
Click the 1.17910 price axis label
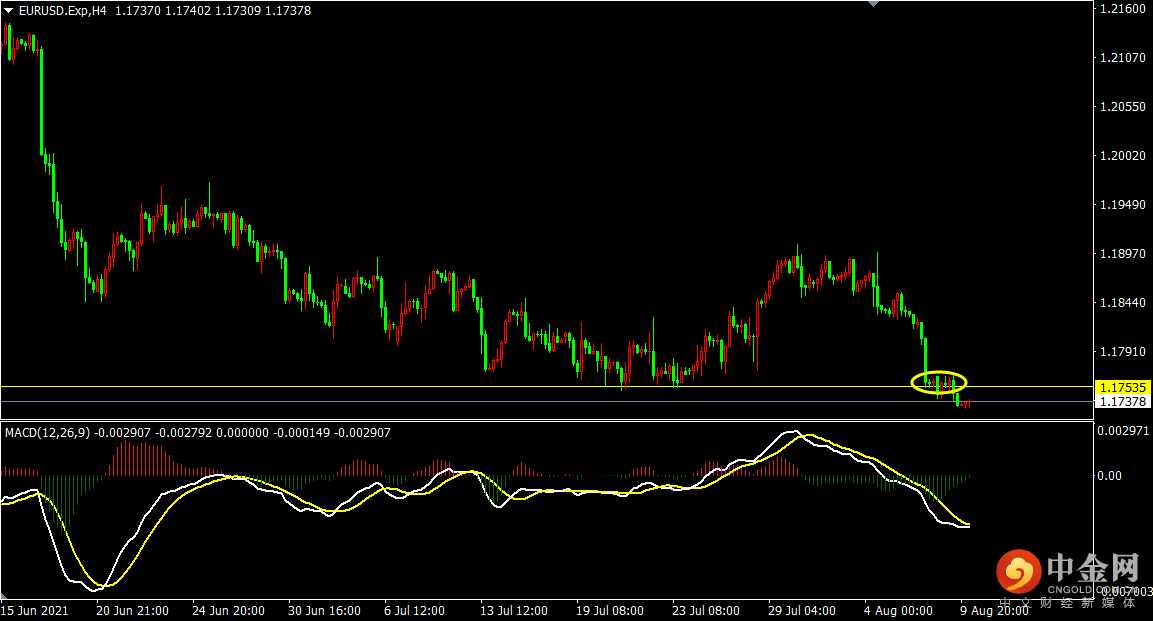(x=1122, y=352)
